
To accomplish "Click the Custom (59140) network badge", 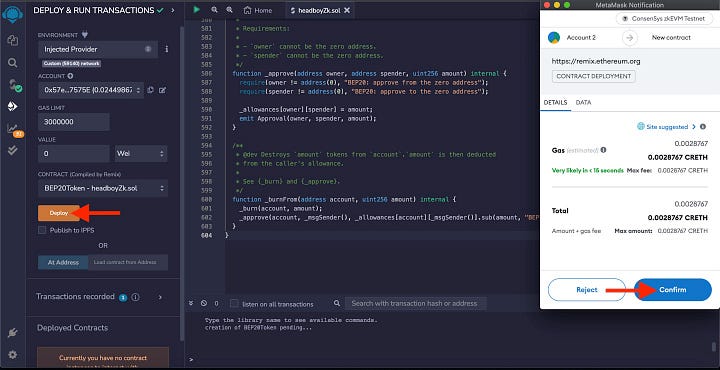I will [72, 63].
